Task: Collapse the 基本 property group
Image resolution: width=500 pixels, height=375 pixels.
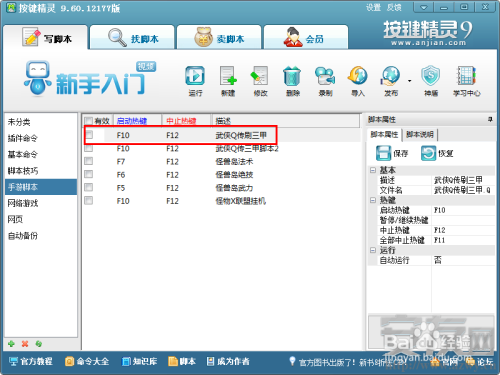Action: click(373, 170)
